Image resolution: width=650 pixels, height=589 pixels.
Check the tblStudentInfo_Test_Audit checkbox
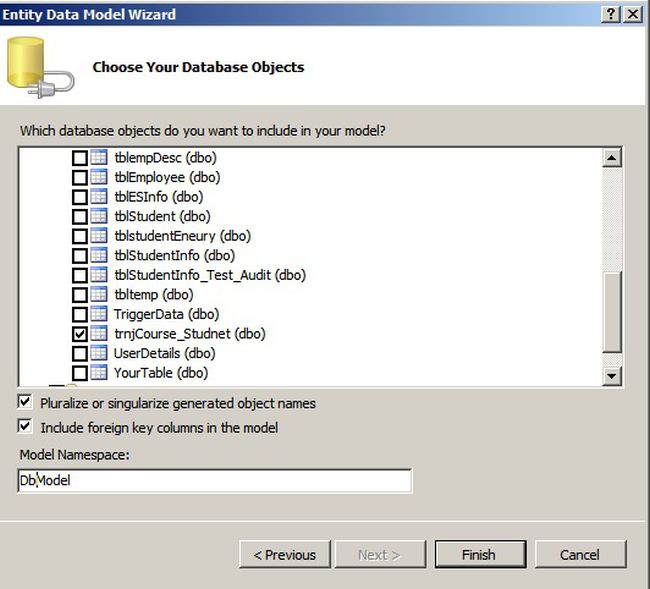(80, 275)
